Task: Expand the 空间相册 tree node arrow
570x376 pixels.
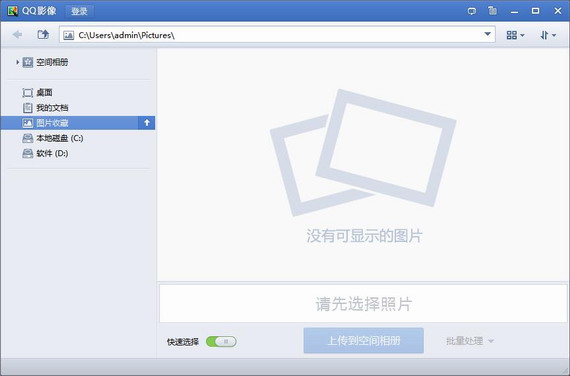Action: 17,62
